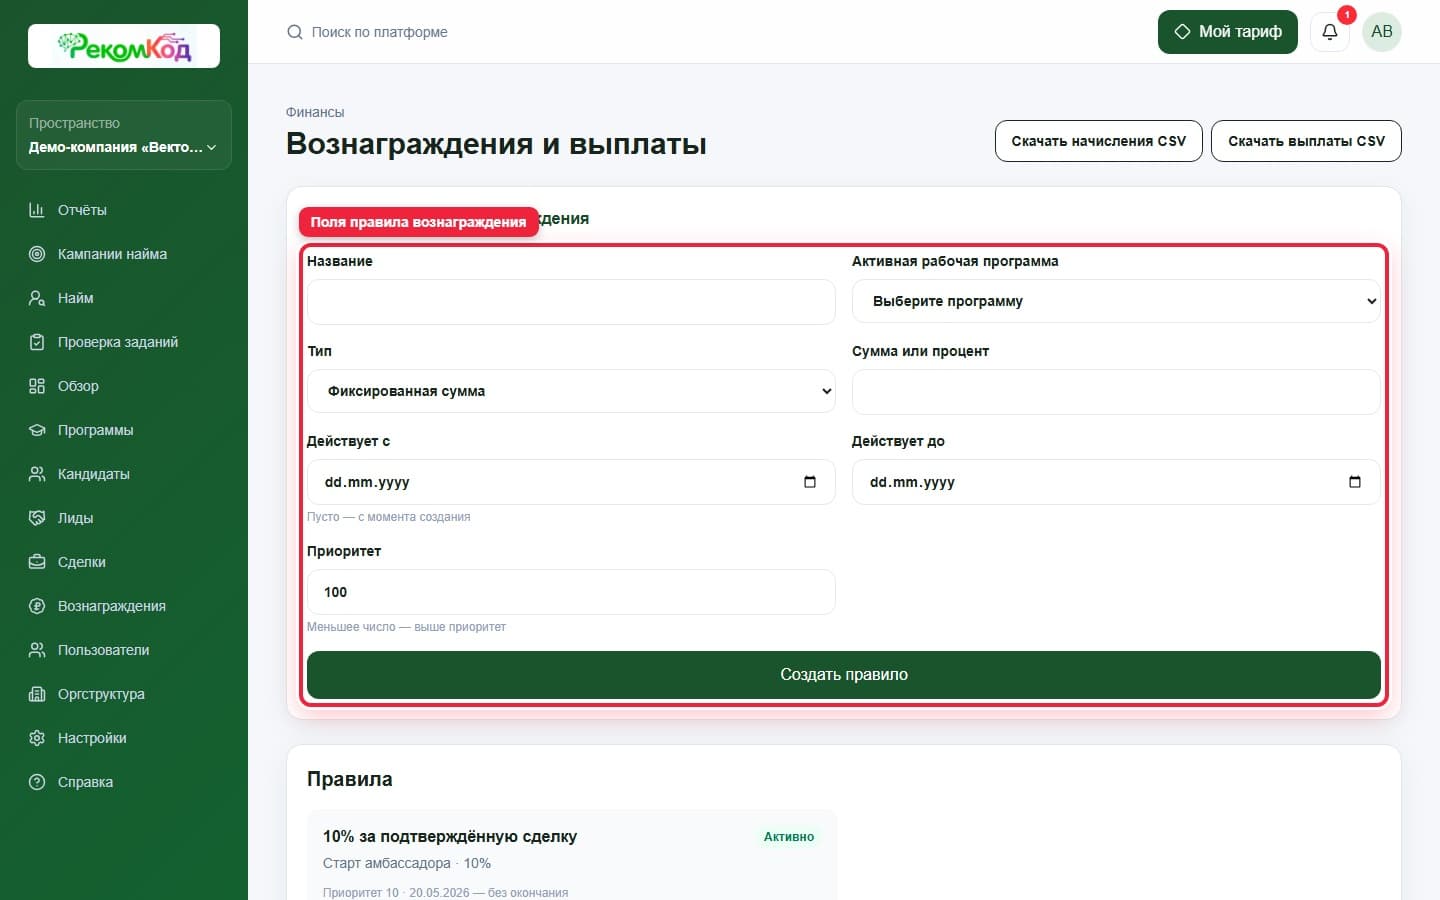1440x900 pixels.
Task: Click the Сделки briefcase icon
Action: (37, 562)
